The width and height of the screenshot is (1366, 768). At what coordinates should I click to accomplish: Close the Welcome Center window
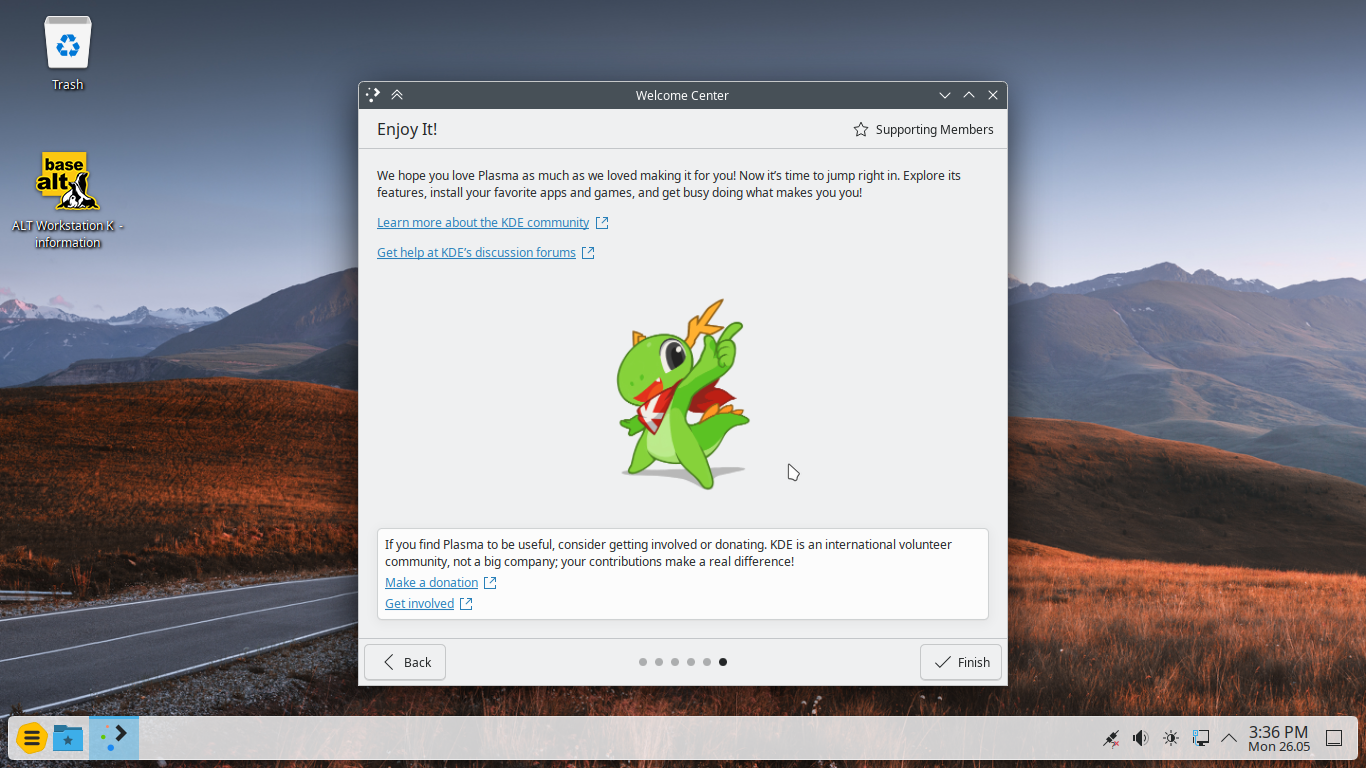(x=993, y=95)
